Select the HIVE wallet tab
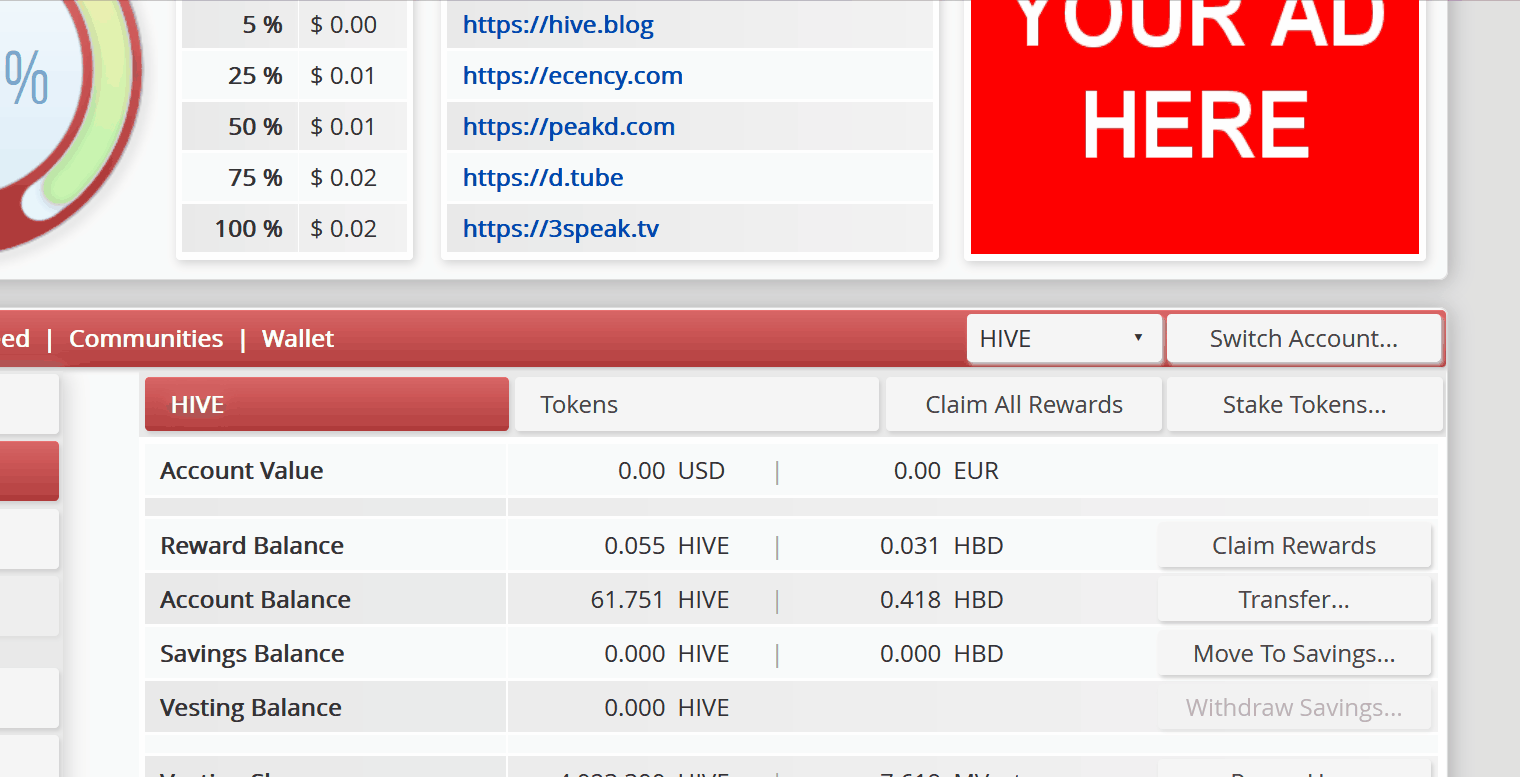1520x777 pixels. [327, 404]
